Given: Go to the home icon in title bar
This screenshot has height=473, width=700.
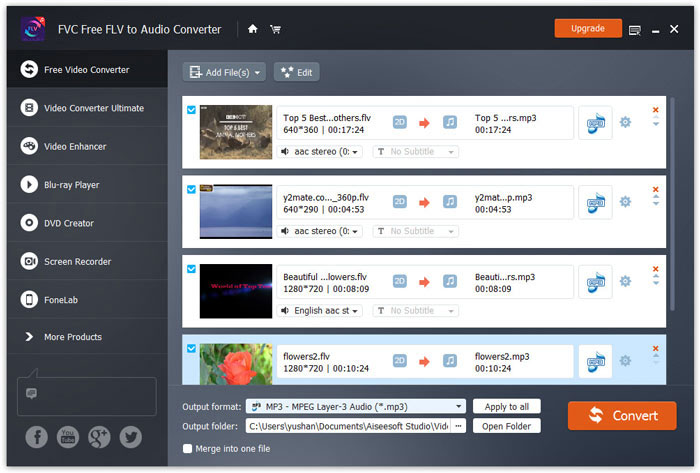Looking at the screenshot, I should tap(253, 29).
